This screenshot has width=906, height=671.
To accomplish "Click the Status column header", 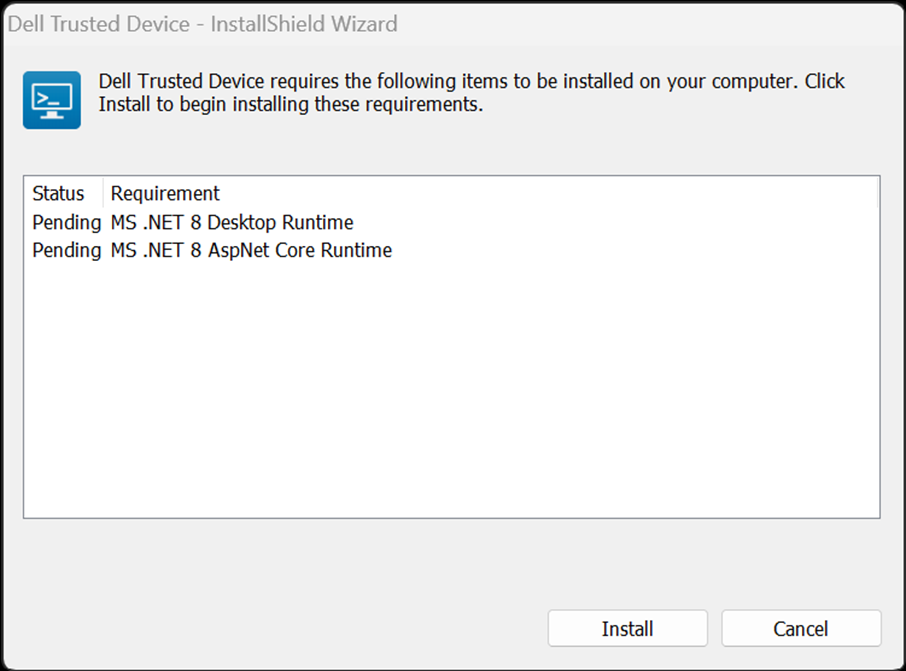I will click(x=58, y=193).
